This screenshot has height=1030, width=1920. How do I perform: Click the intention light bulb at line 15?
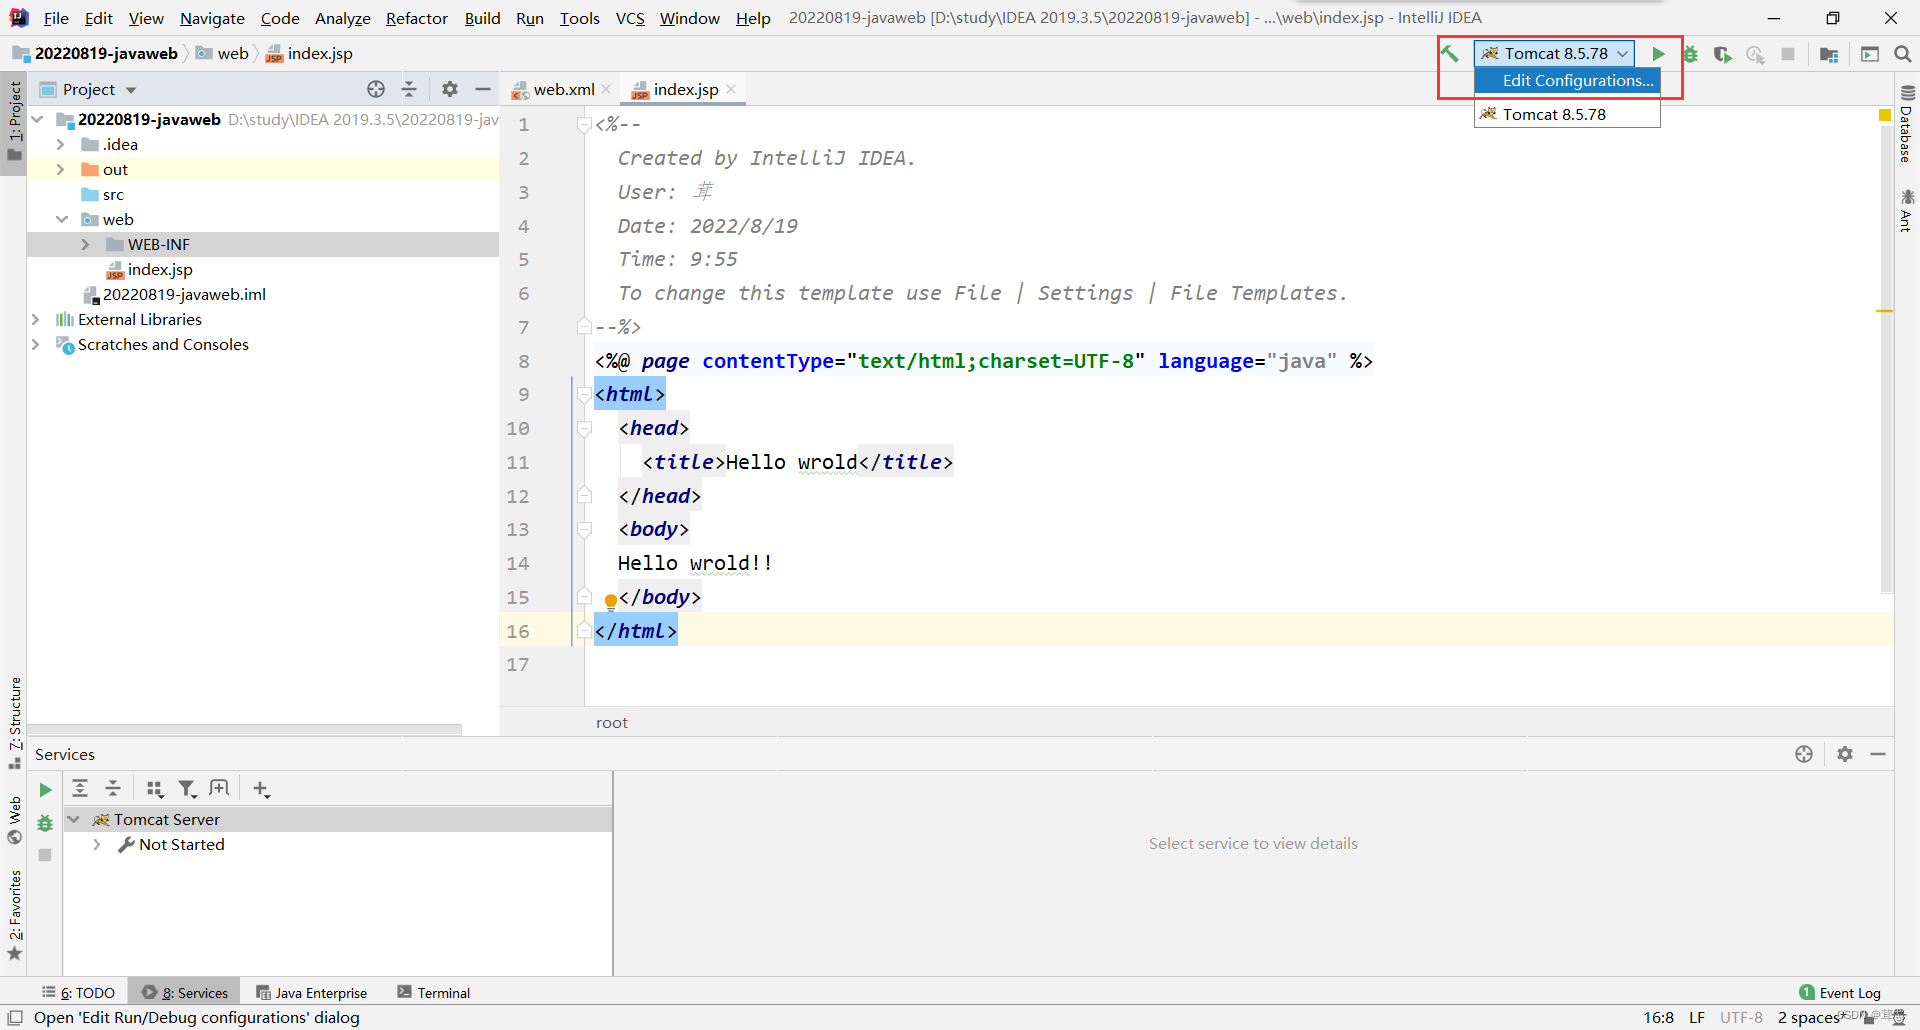click(x=610, y=601)
